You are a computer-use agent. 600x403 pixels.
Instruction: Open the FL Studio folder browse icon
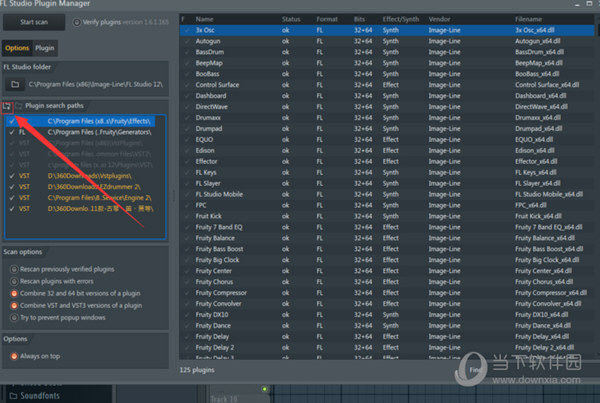pos(15,84)
